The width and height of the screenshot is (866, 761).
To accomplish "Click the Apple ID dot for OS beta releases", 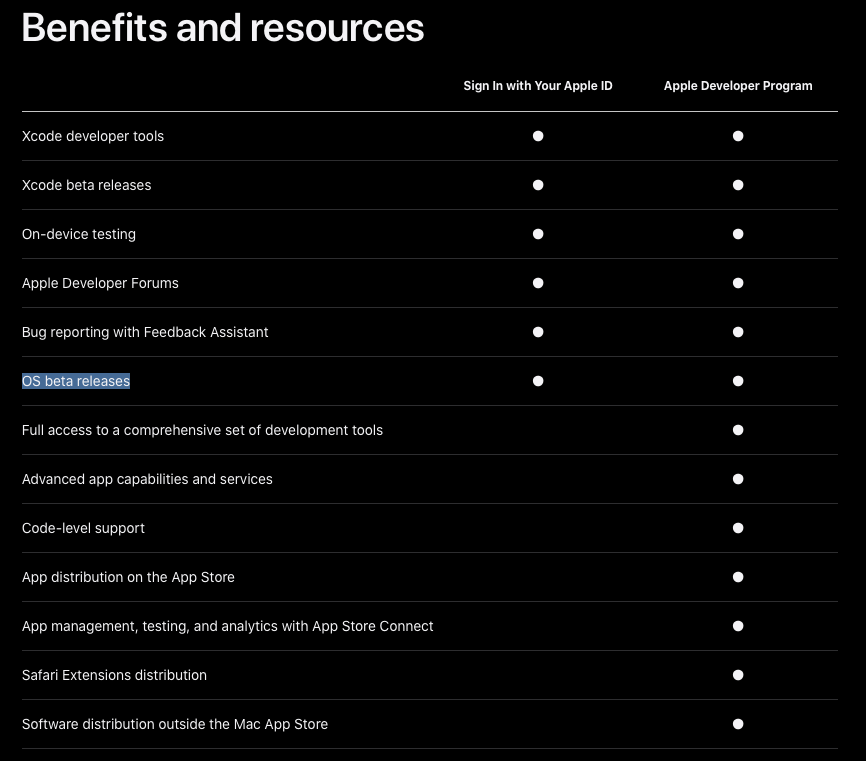I will click(538, 381).
